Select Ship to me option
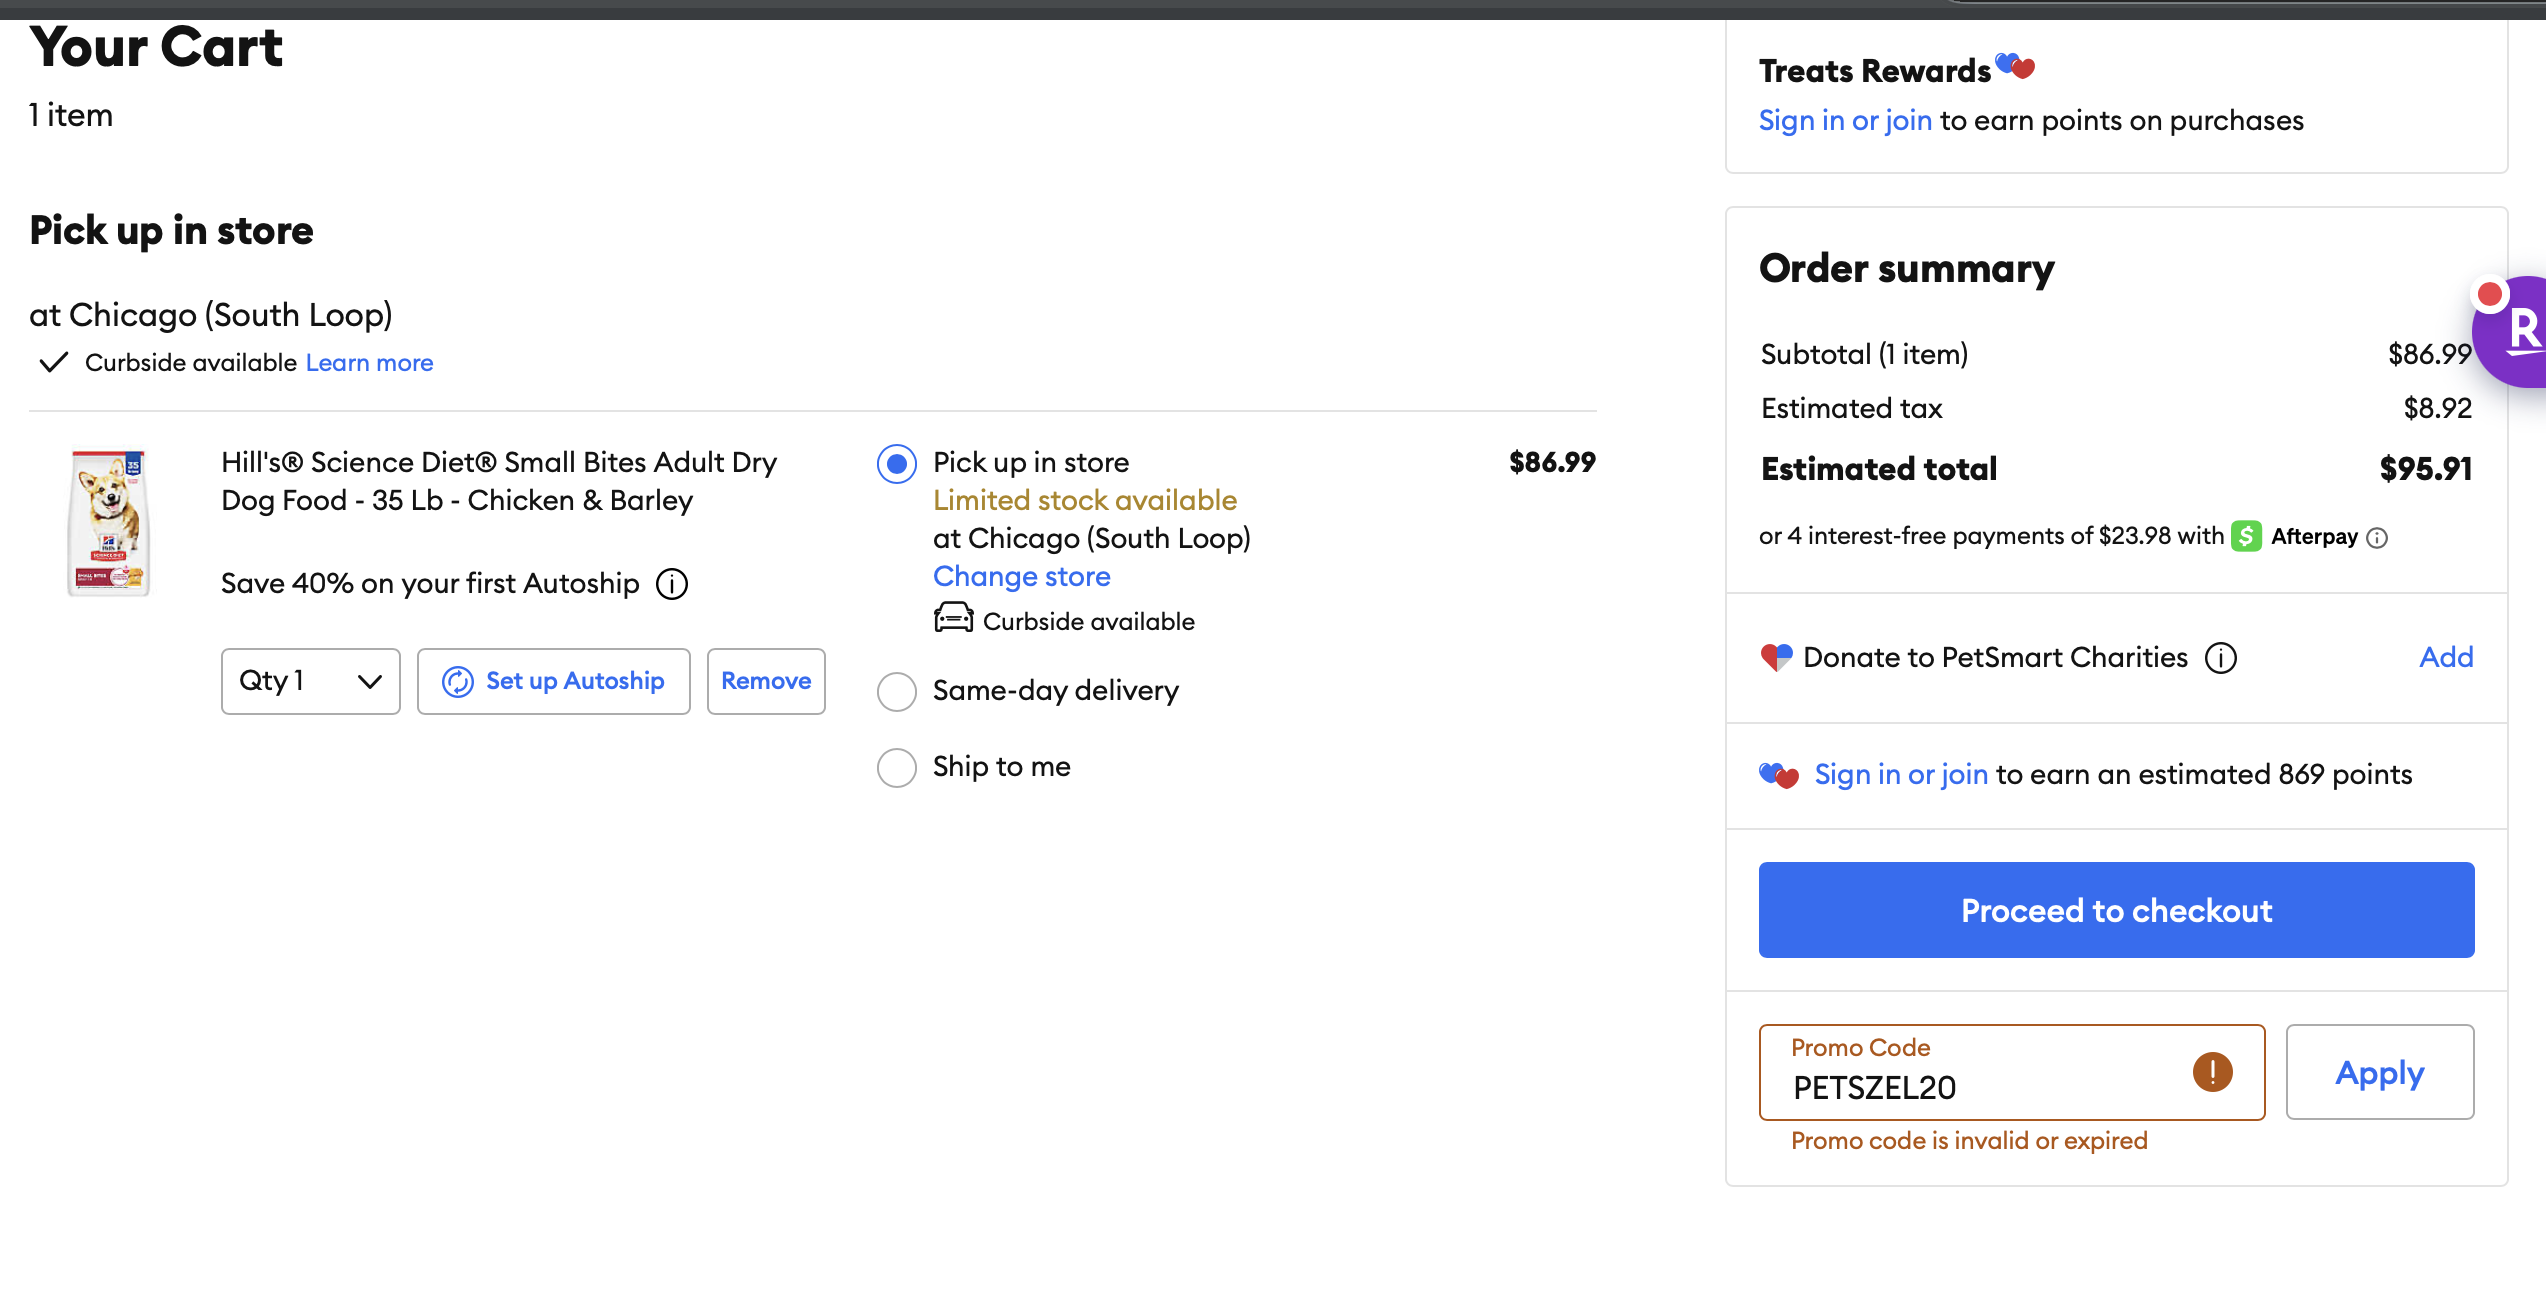Image resolution: width=2546 pixels, height=1296 pixels. [x=897, y=768]
